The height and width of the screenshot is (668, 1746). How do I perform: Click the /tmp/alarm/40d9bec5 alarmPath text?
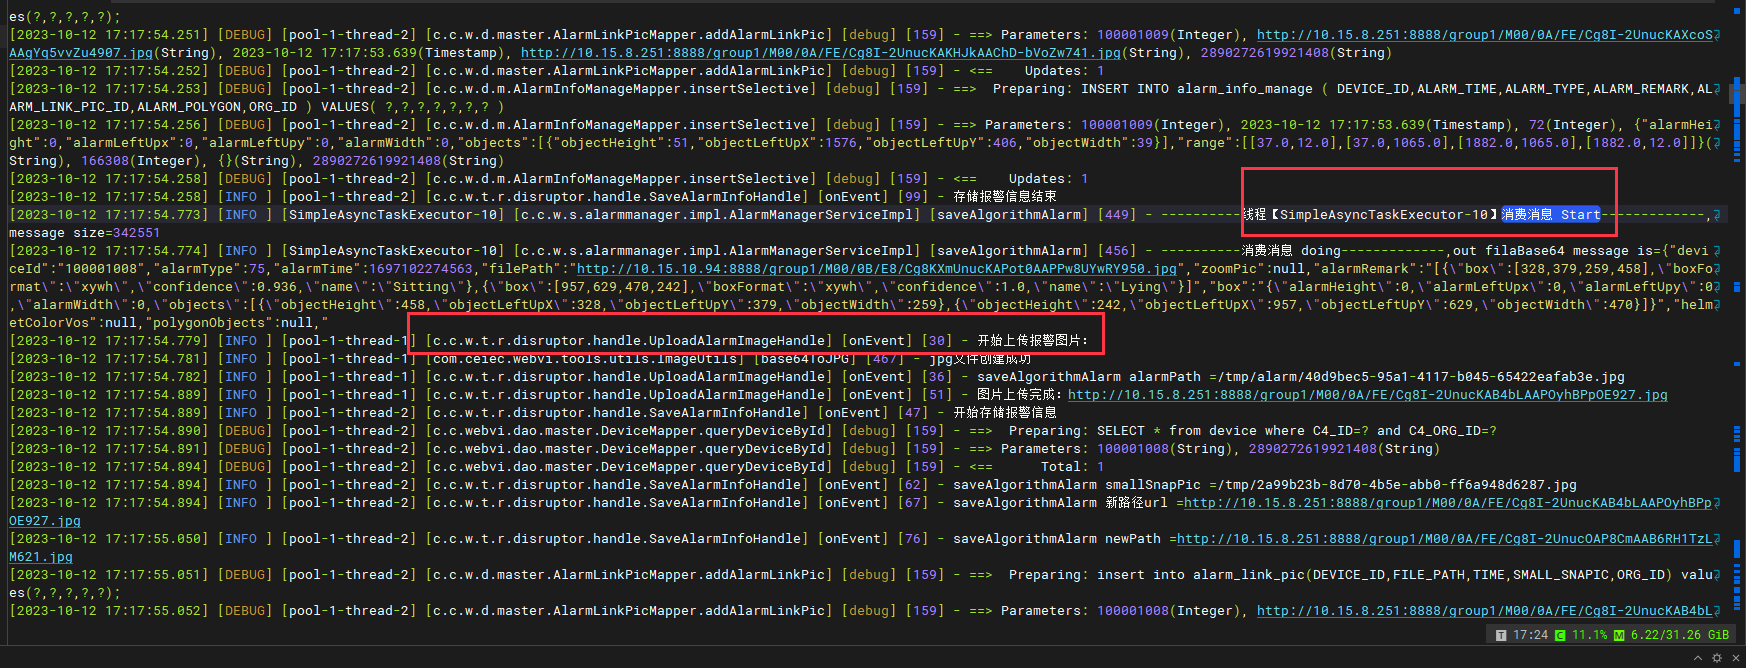1421,377
